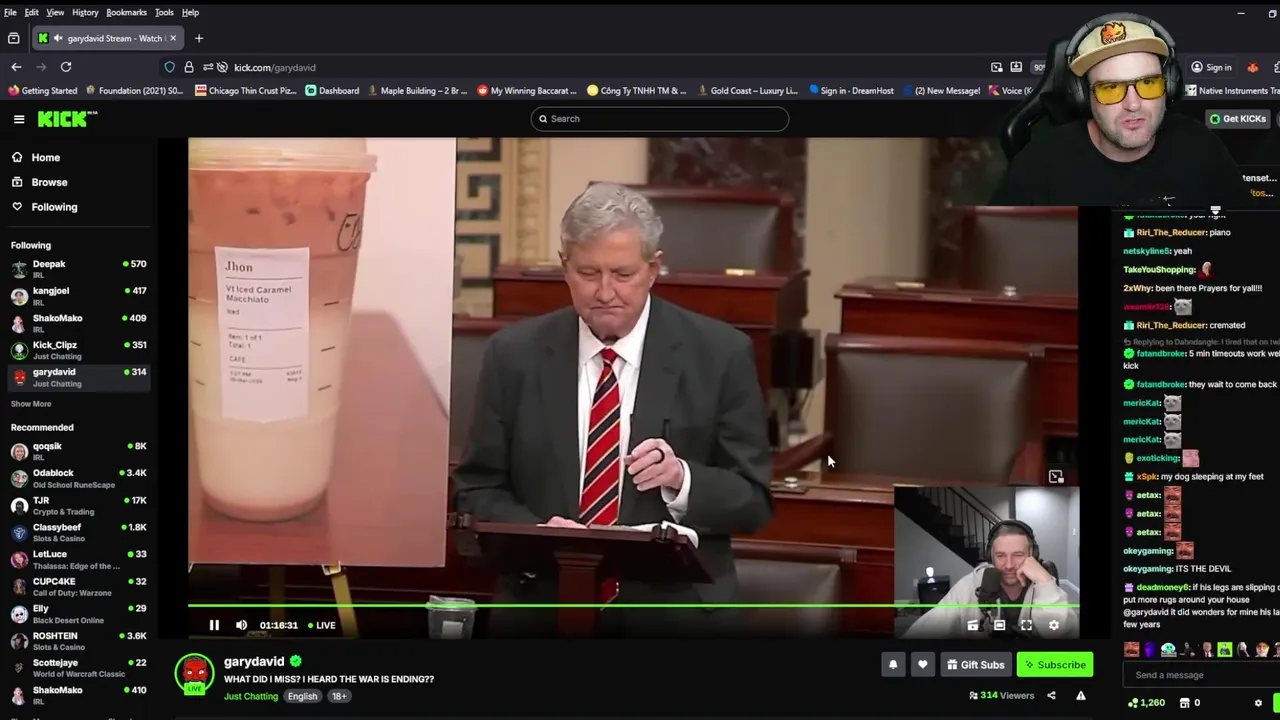
Task: Open Kick_Clipz followed channel
Action: pos(78,350)
